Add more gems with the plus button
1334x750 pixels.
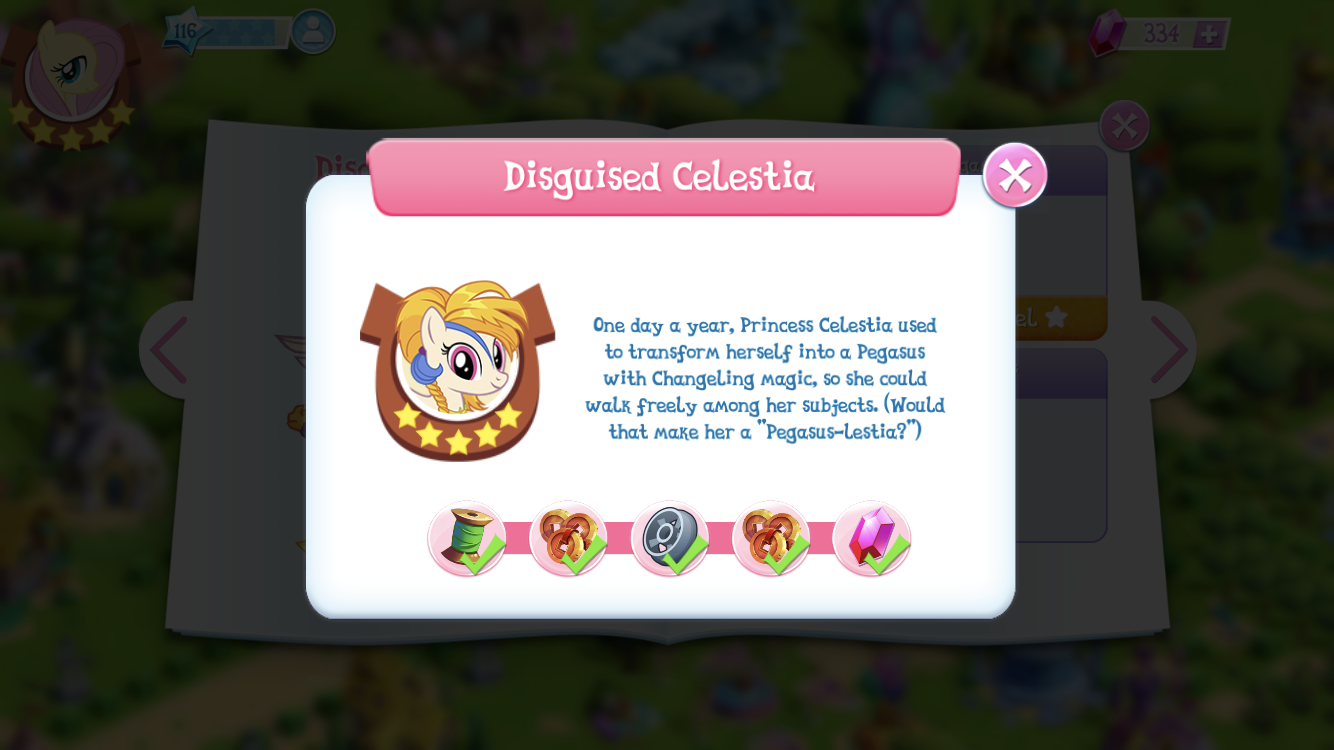point(1210,34)
